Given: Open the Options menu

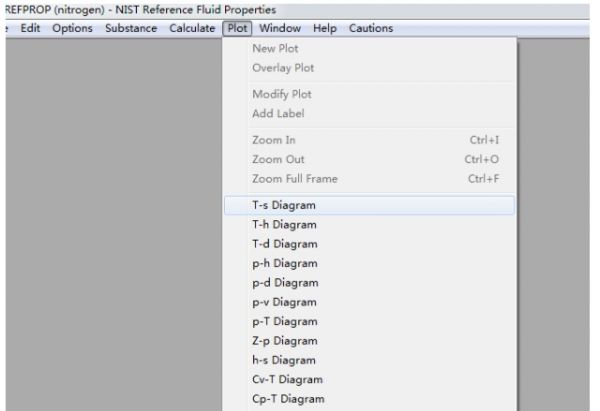Looking at the screenshot, I should [72, 28].
